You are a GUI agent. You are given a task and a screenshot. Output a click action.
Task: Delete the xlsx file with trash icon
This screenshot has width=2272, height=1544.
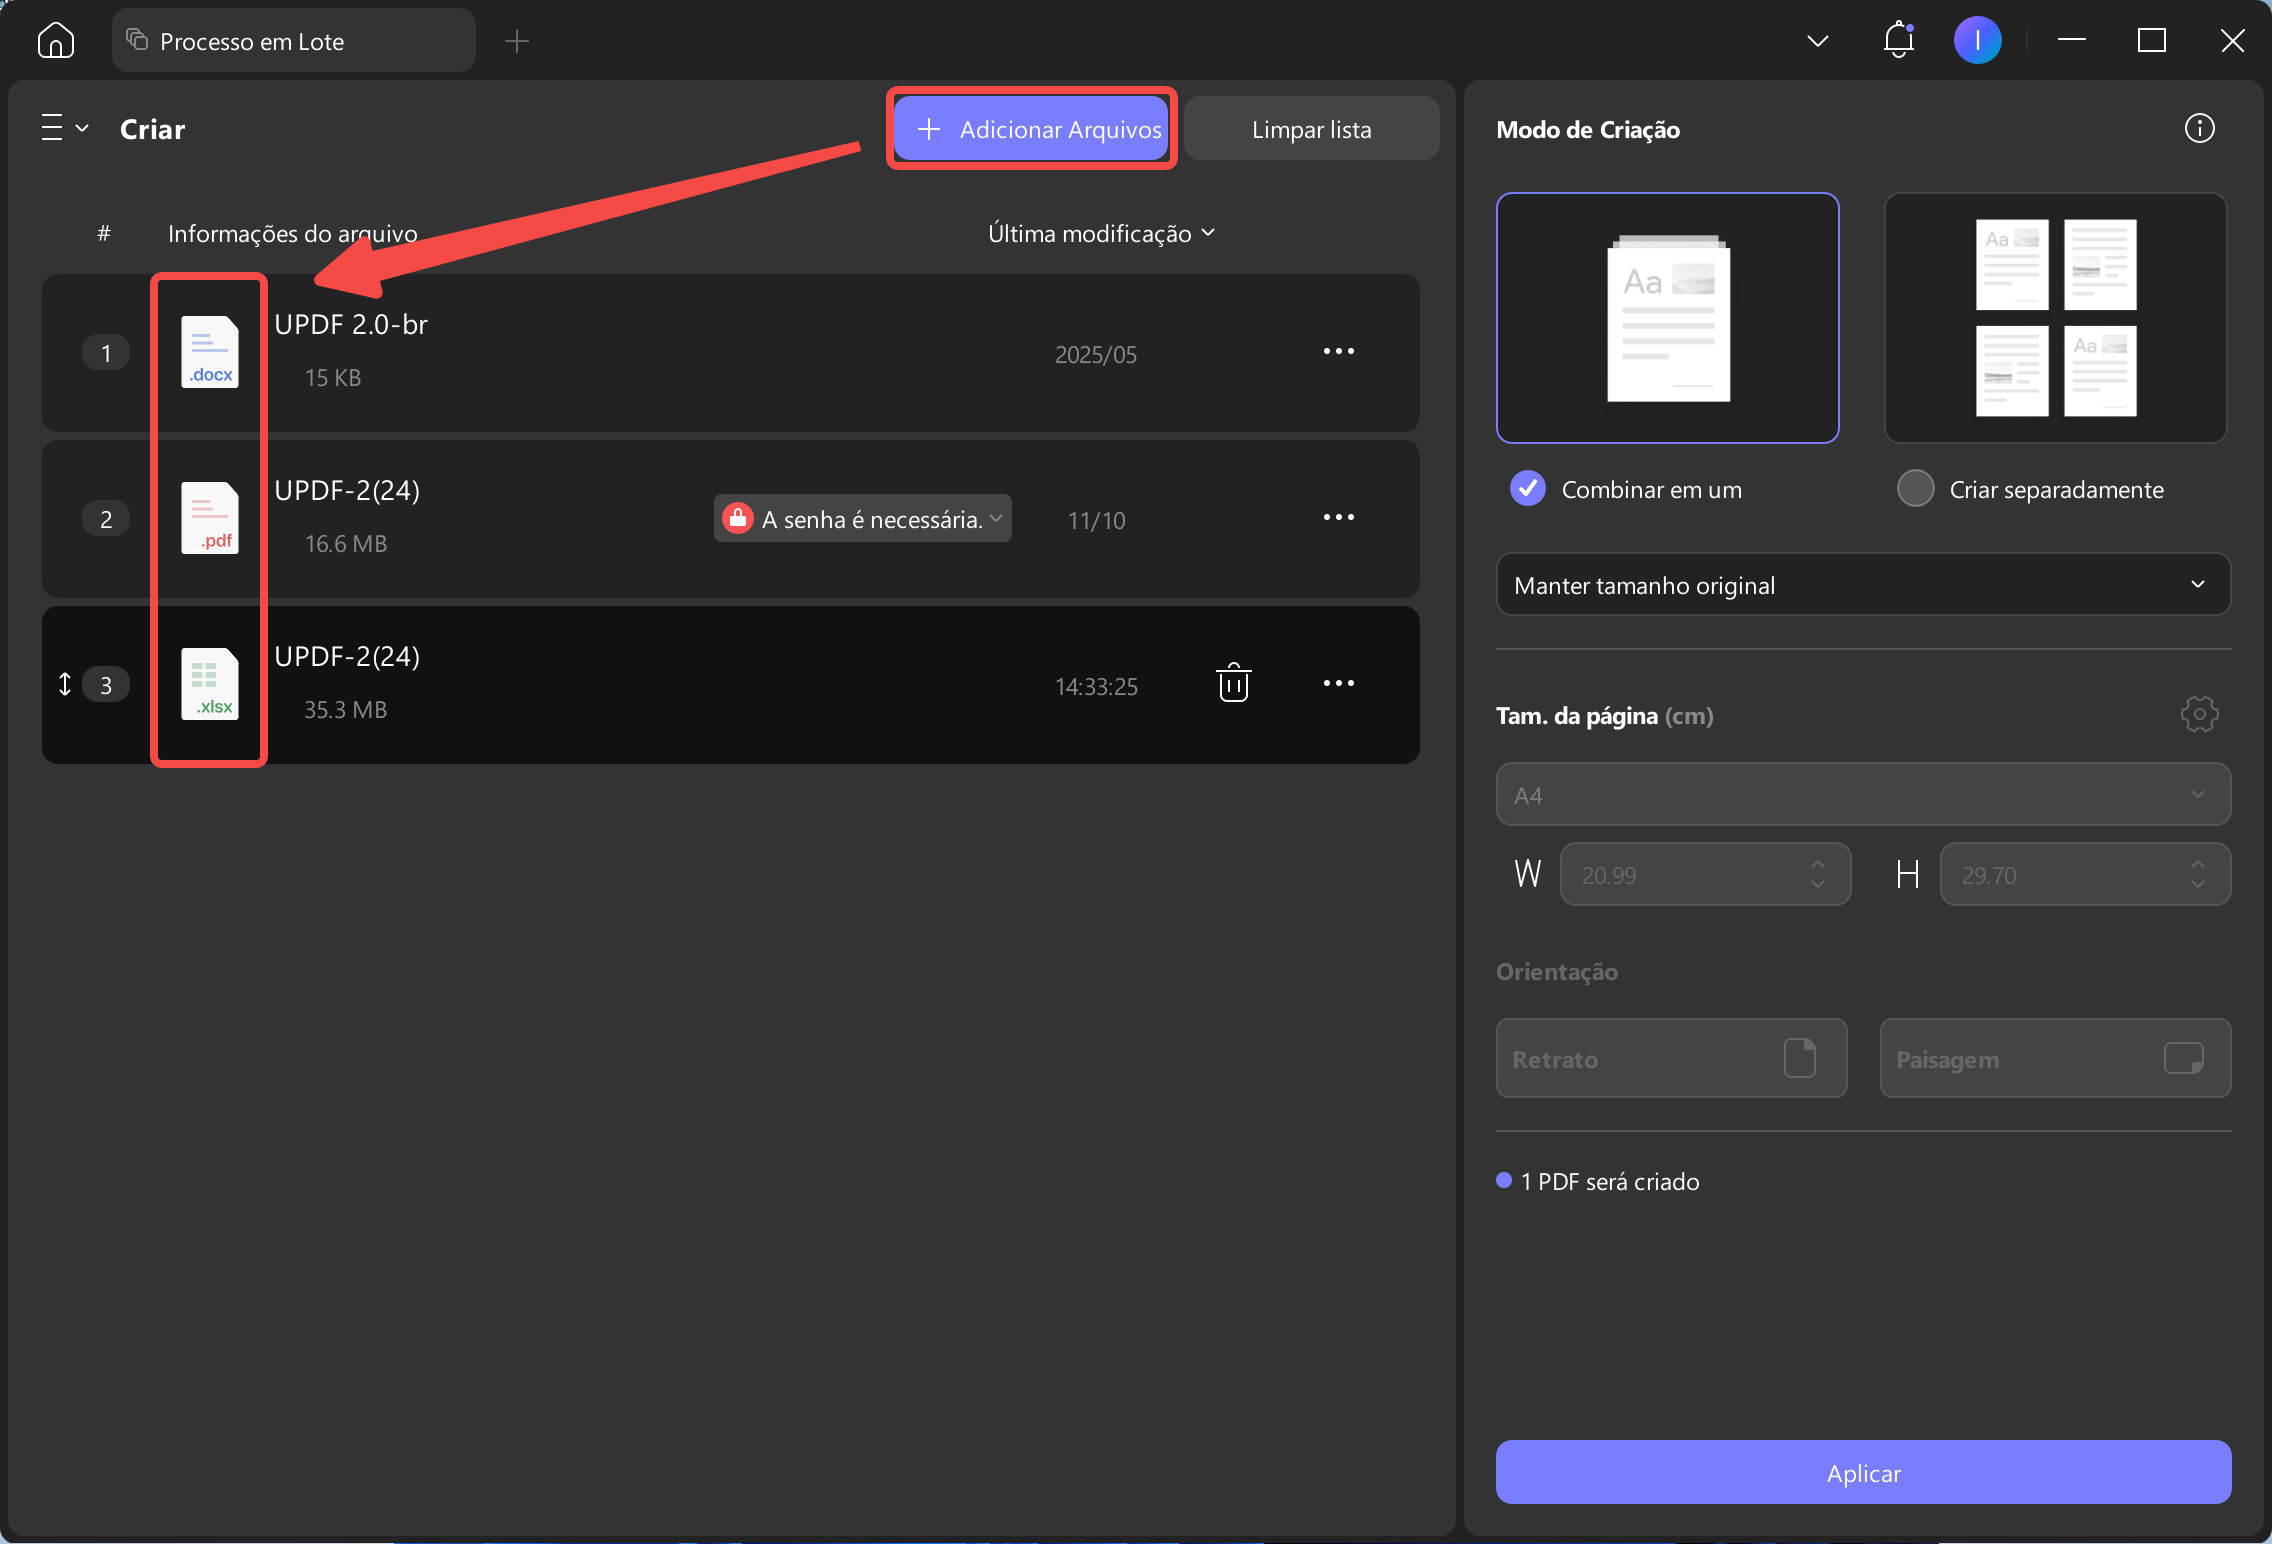1233,684
